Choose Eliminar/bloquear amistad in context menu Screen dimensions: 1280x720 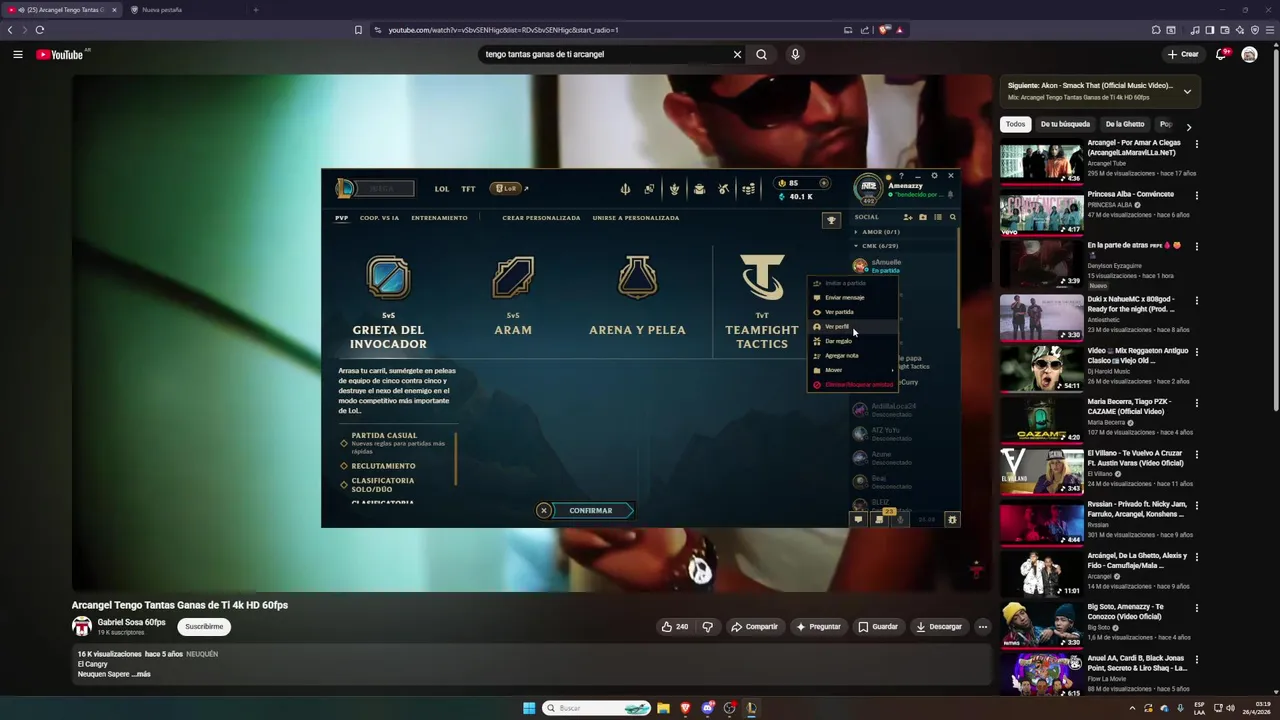tap(853, 385)
